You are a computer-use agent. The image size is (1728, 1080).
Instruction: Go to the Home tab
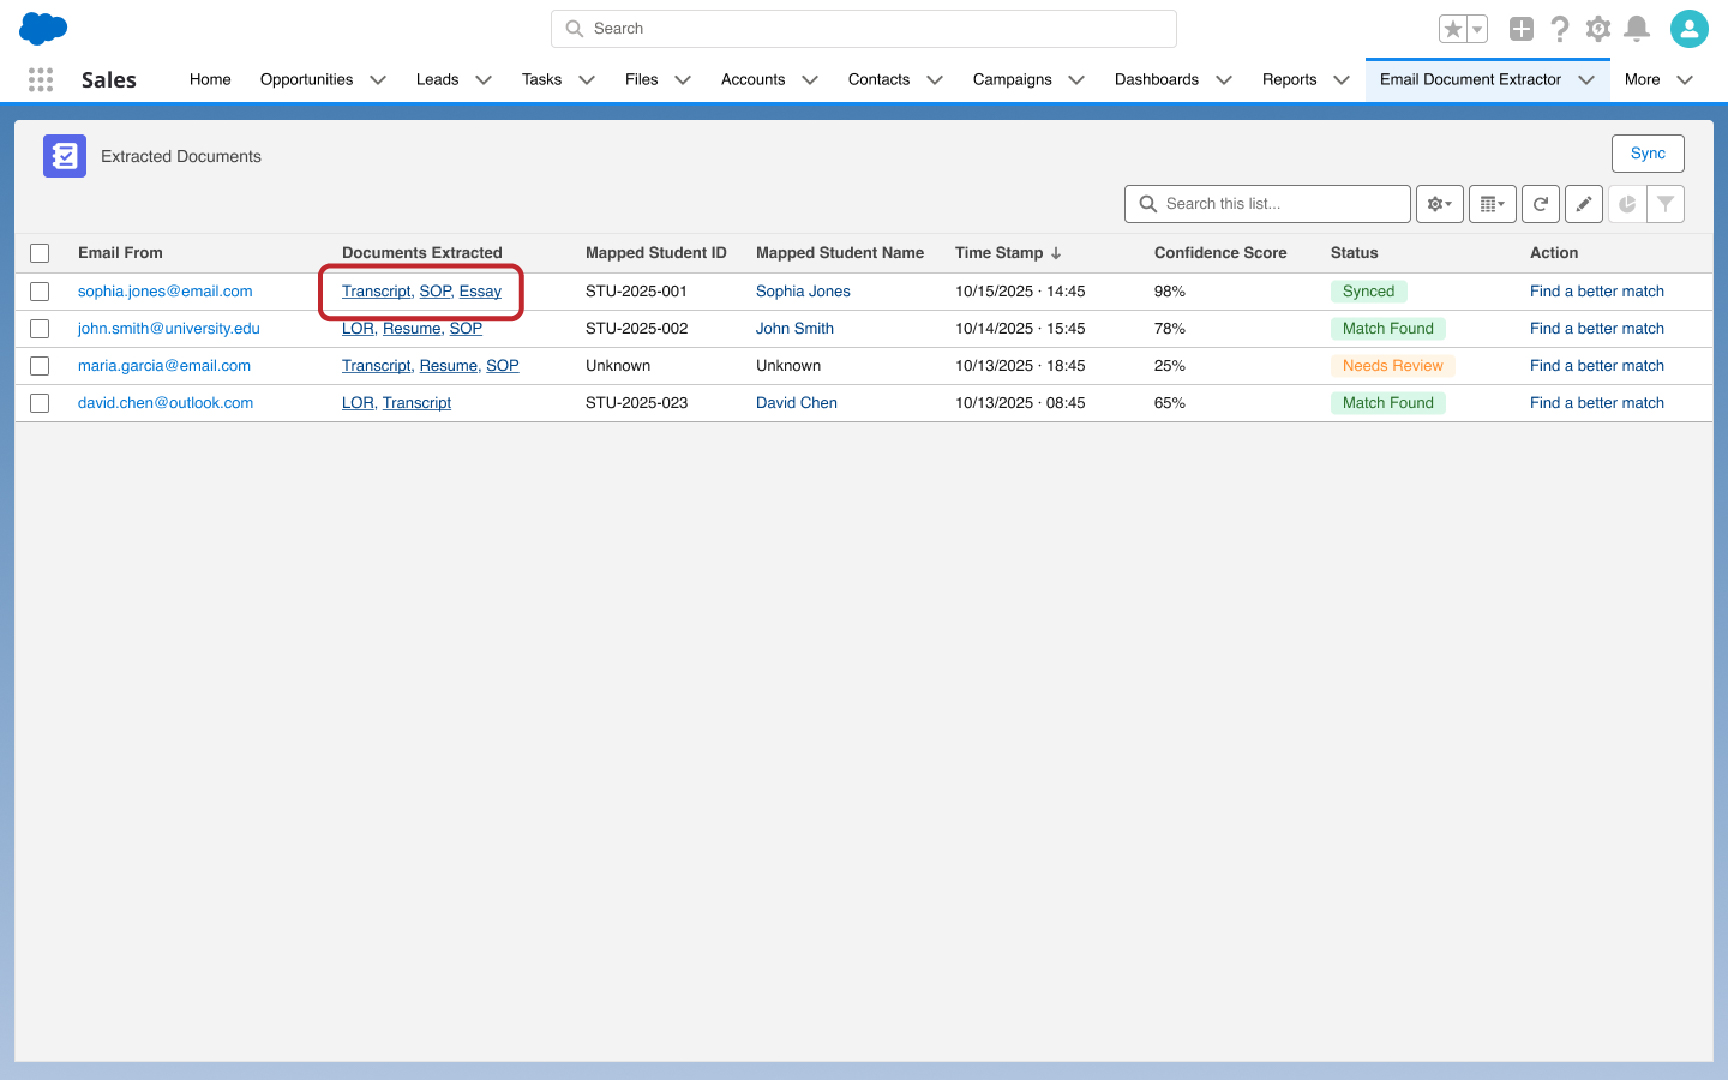pos(210,80)
